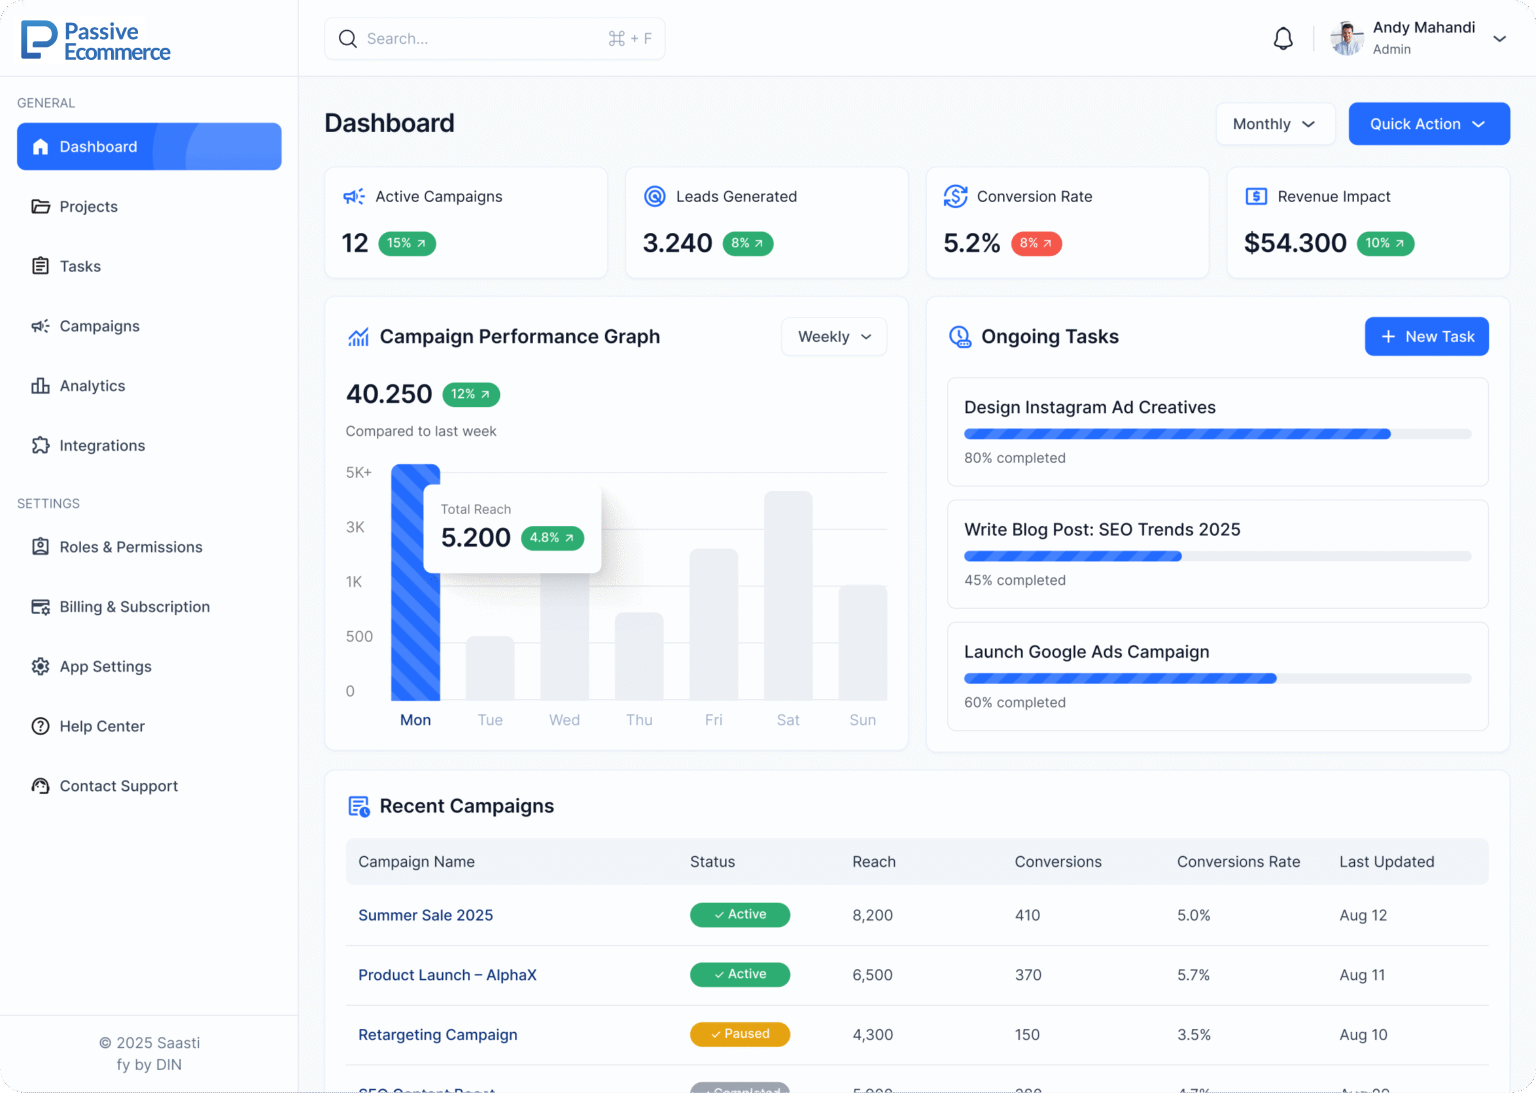The image size is (1536, 1093).
Task: Click the Recent Campaigns list icon
Action: (358, 806)
